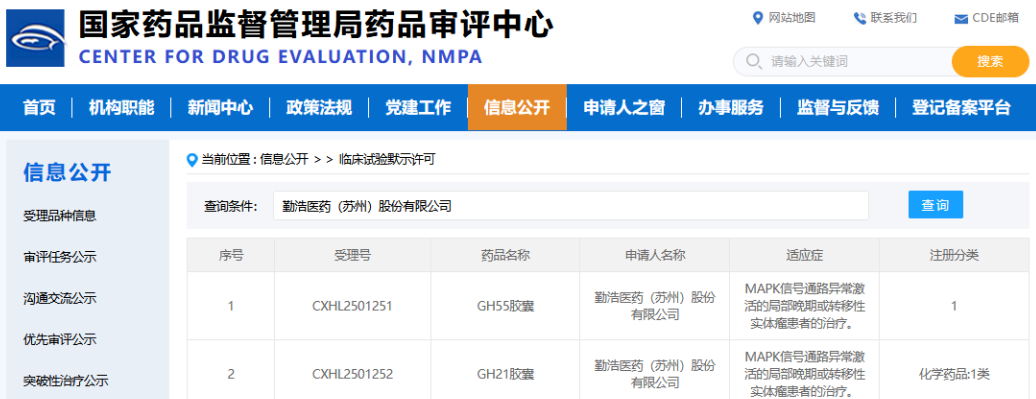Click acceptance number CXHL2501252
This screenshot has height=399, width=1036.
click(352, 375)
